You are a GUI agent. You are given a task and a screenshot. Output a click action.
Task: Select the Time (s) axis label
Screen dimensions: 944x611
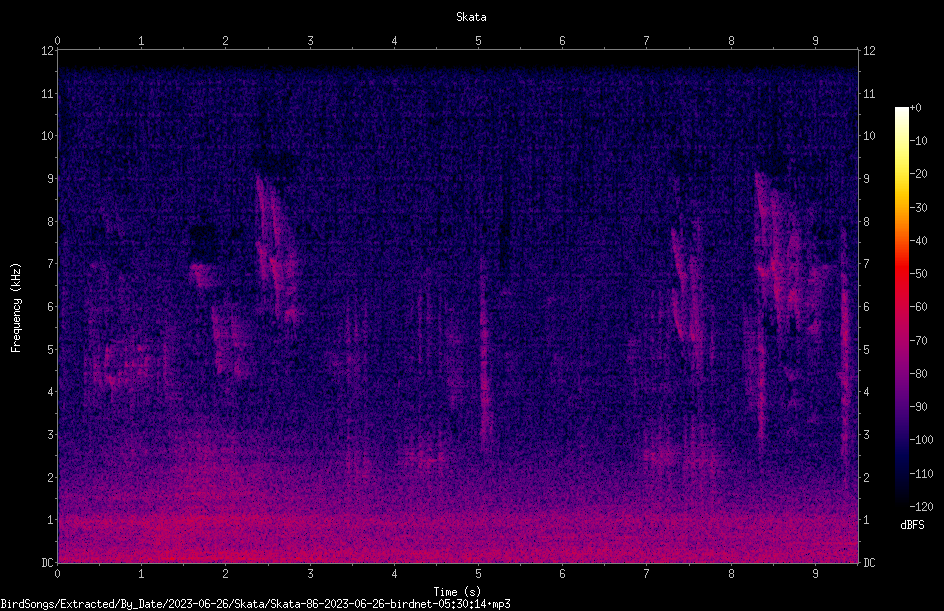coord(457,592)
